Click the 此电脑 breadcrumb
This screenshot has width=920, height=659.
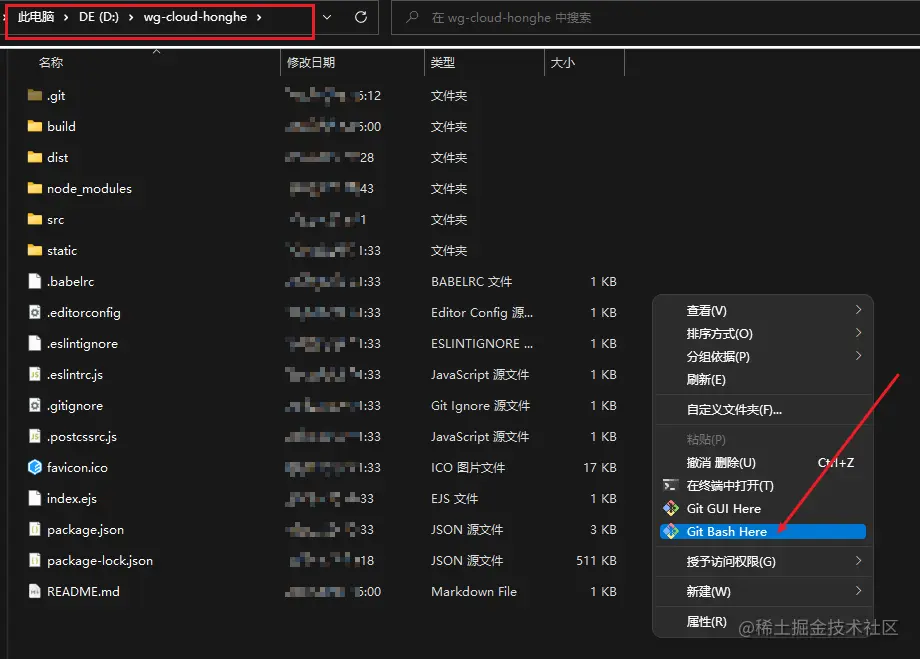[x=36, y=17]
